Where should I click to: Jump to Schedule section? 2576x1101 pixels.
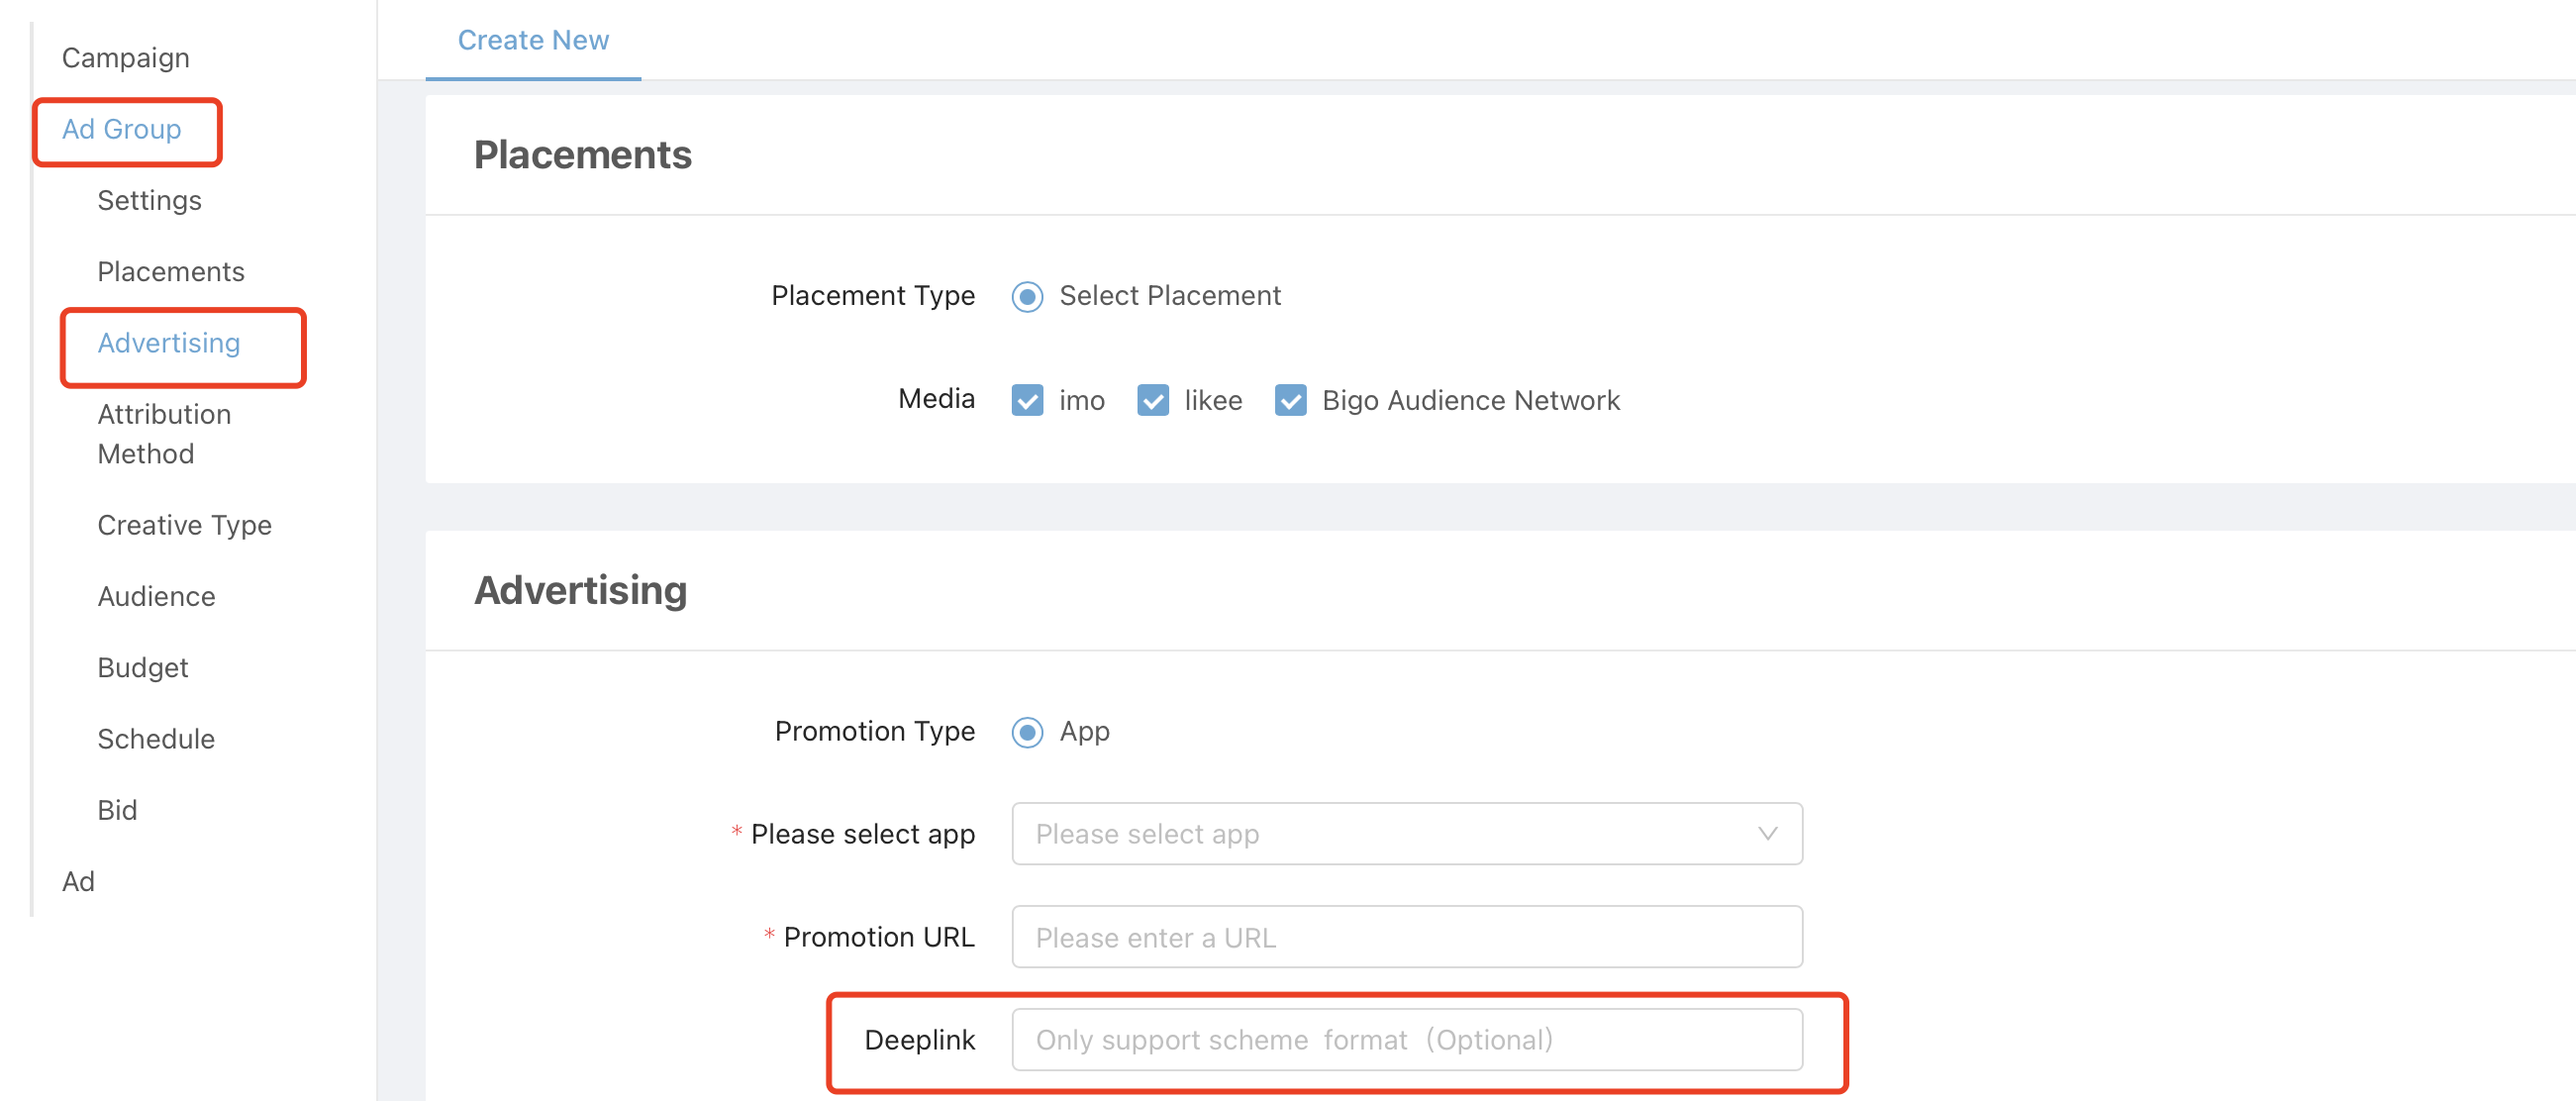pyautogui.click(x=156, y=738)
